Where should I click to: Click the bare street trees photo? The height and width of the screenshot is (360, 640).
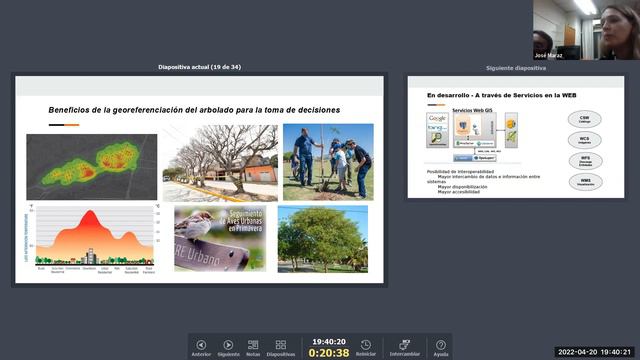pyautogui.click(x=220, y=163)
